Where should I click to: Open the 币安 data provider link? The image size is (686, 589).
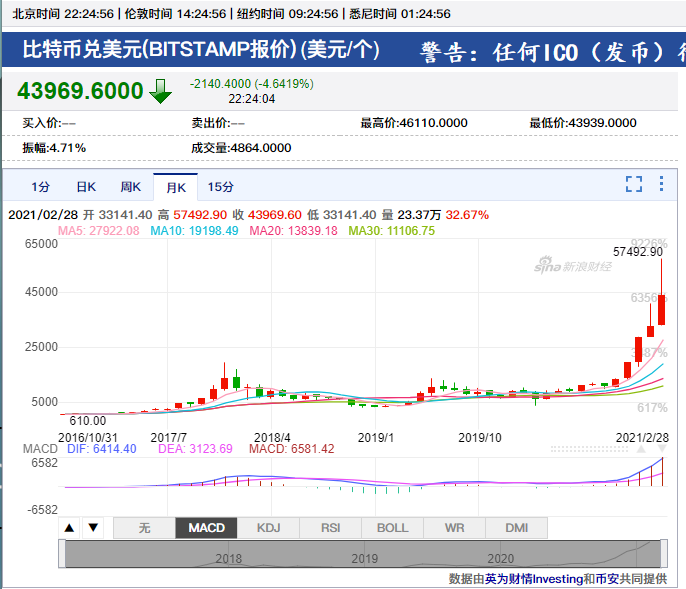tap(607, 579)
